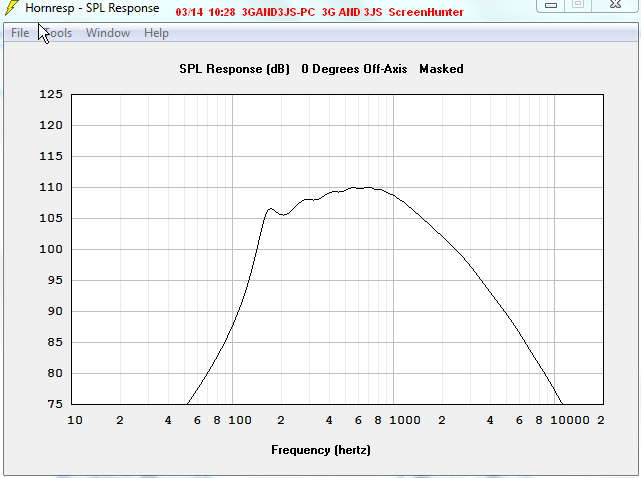This screenshot has width=641, height=478.
Task: Open the Help menu
Action: [x=156, y=33]
